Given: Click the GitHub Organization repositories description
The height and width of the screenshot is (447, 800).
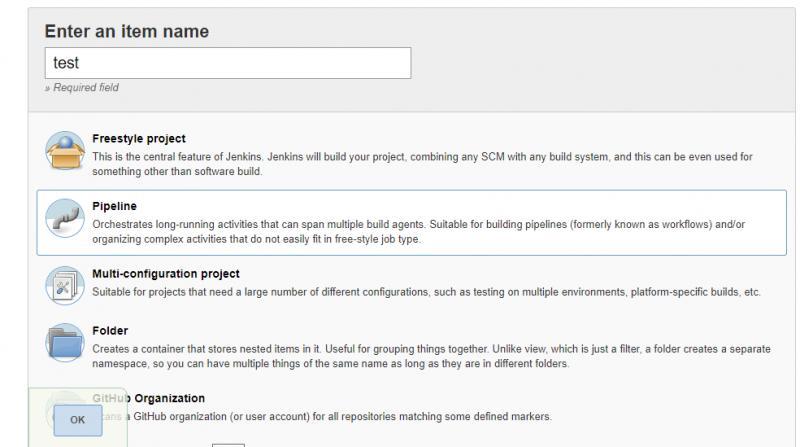Looking at the screenshot, I should click(322, 416).
